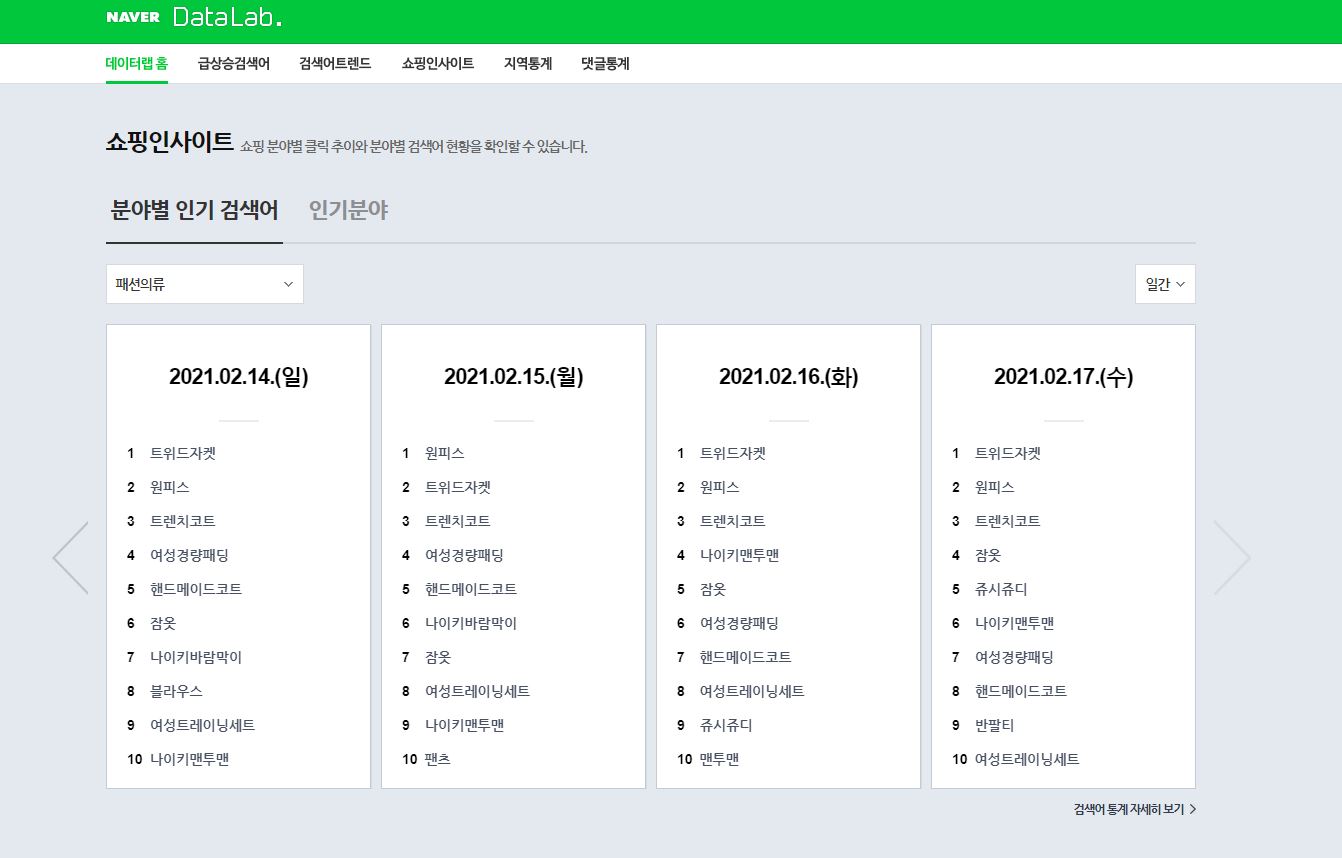Click 여성경량패딩 ranked 4 on 2021.02.15

tap(464, 555)
